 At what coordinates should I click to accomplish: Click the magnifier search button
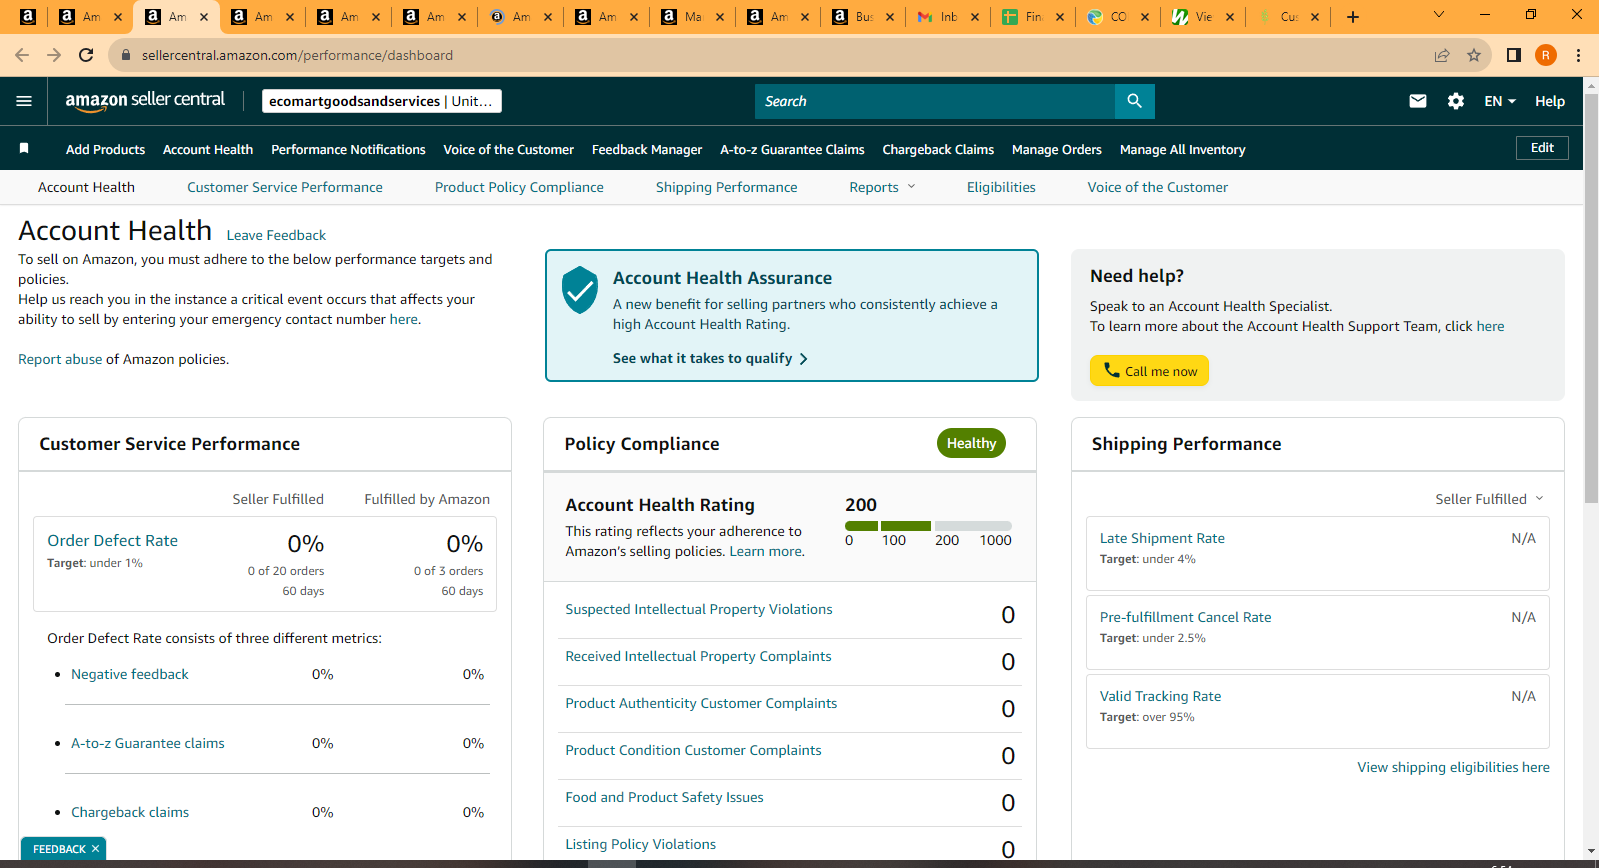[x=1134, y=101]
